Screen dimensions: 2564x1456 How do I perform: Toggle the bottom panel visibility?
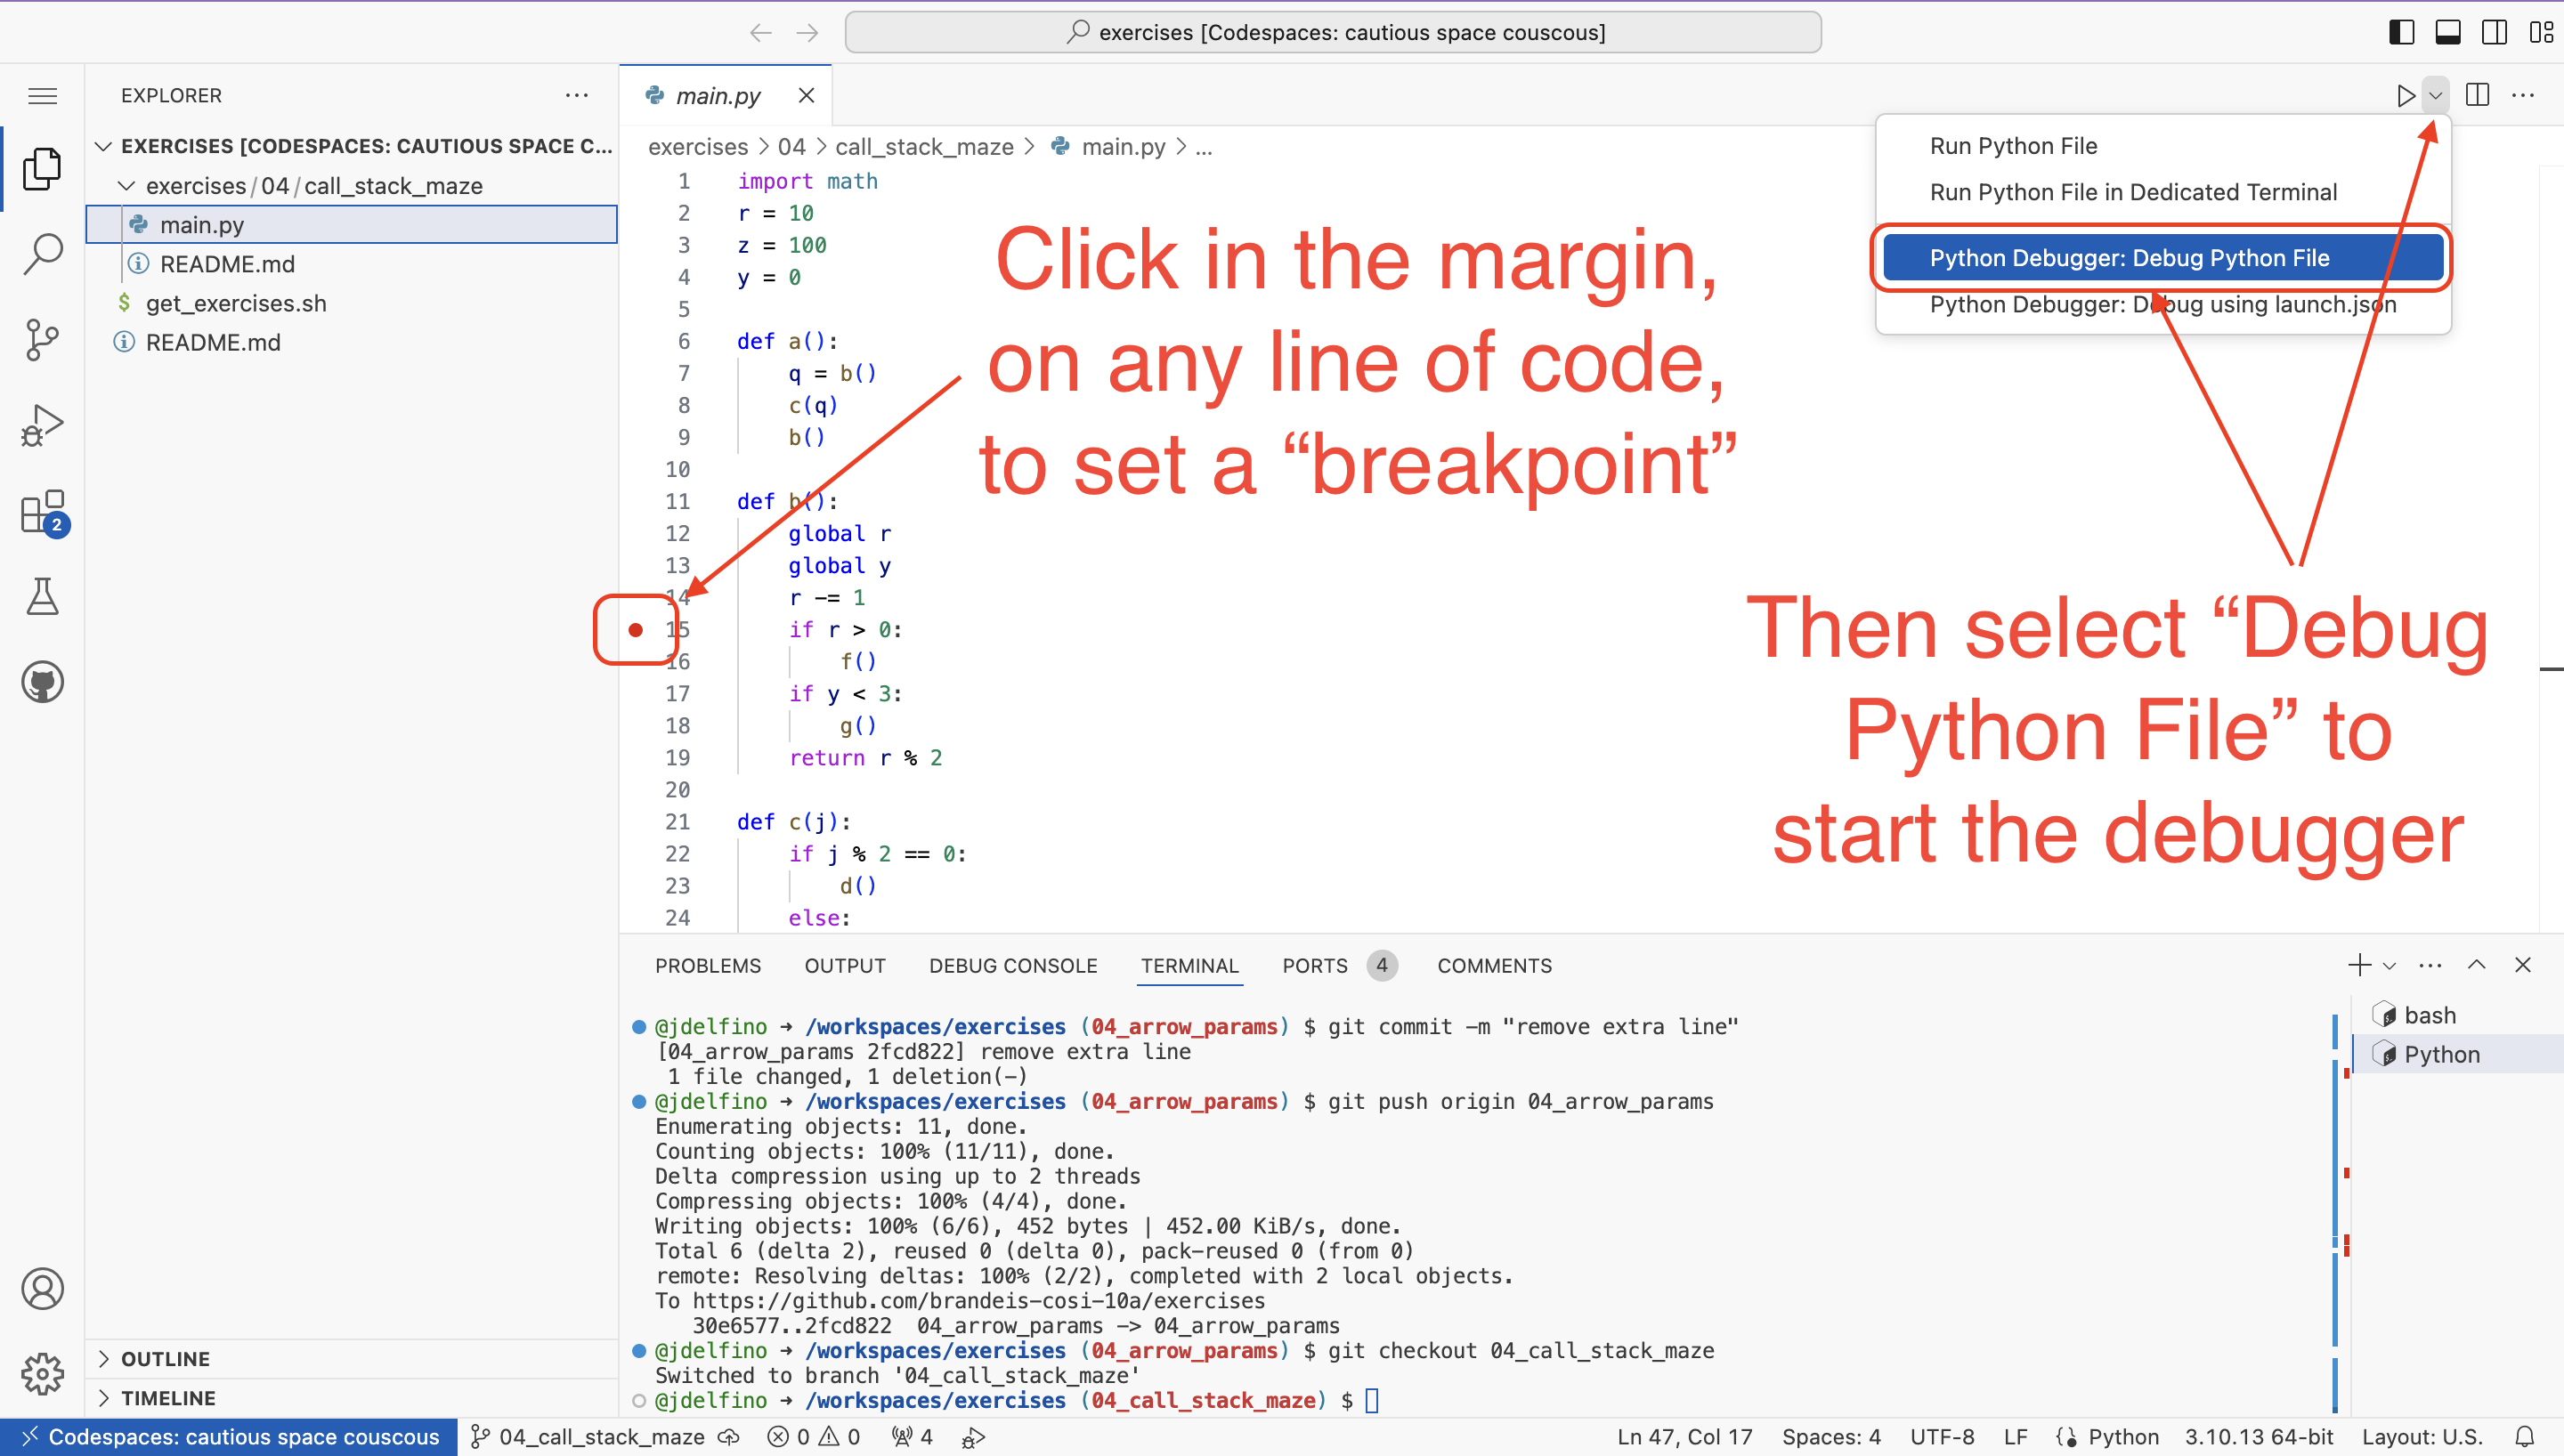tap(2447, 31)
